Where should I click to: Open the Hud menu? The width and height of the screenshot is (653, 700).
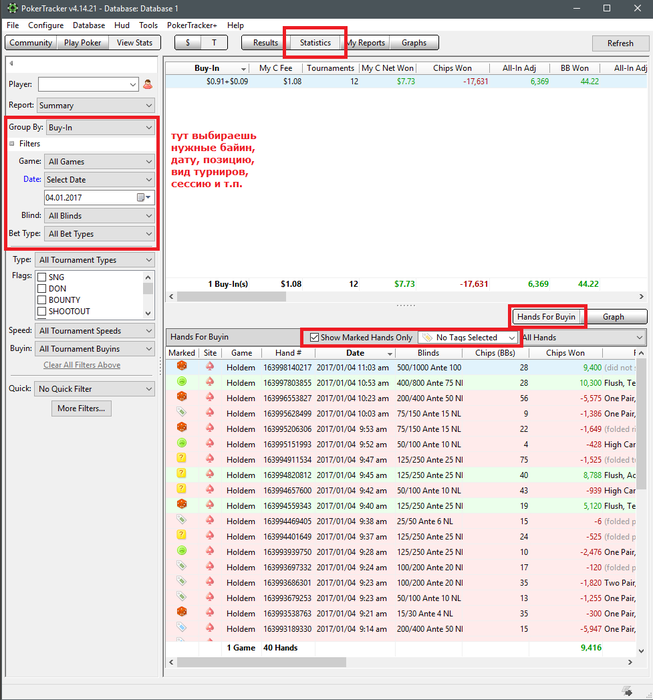(x=122, y=25)
